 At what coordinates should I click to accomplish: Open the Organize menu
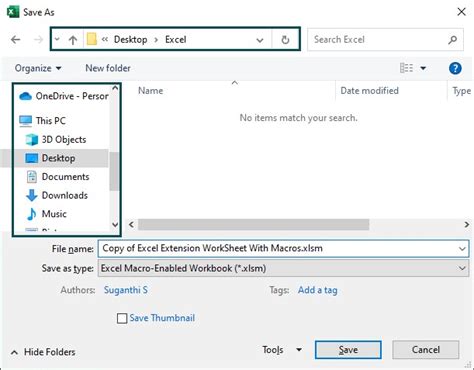(x=38, y=68)
